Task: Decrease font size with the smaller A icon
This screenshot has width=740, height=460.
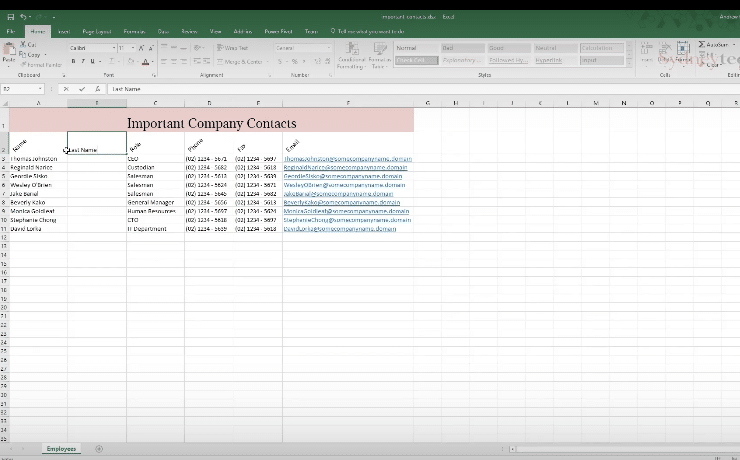Action: click(x=151, y=48)
